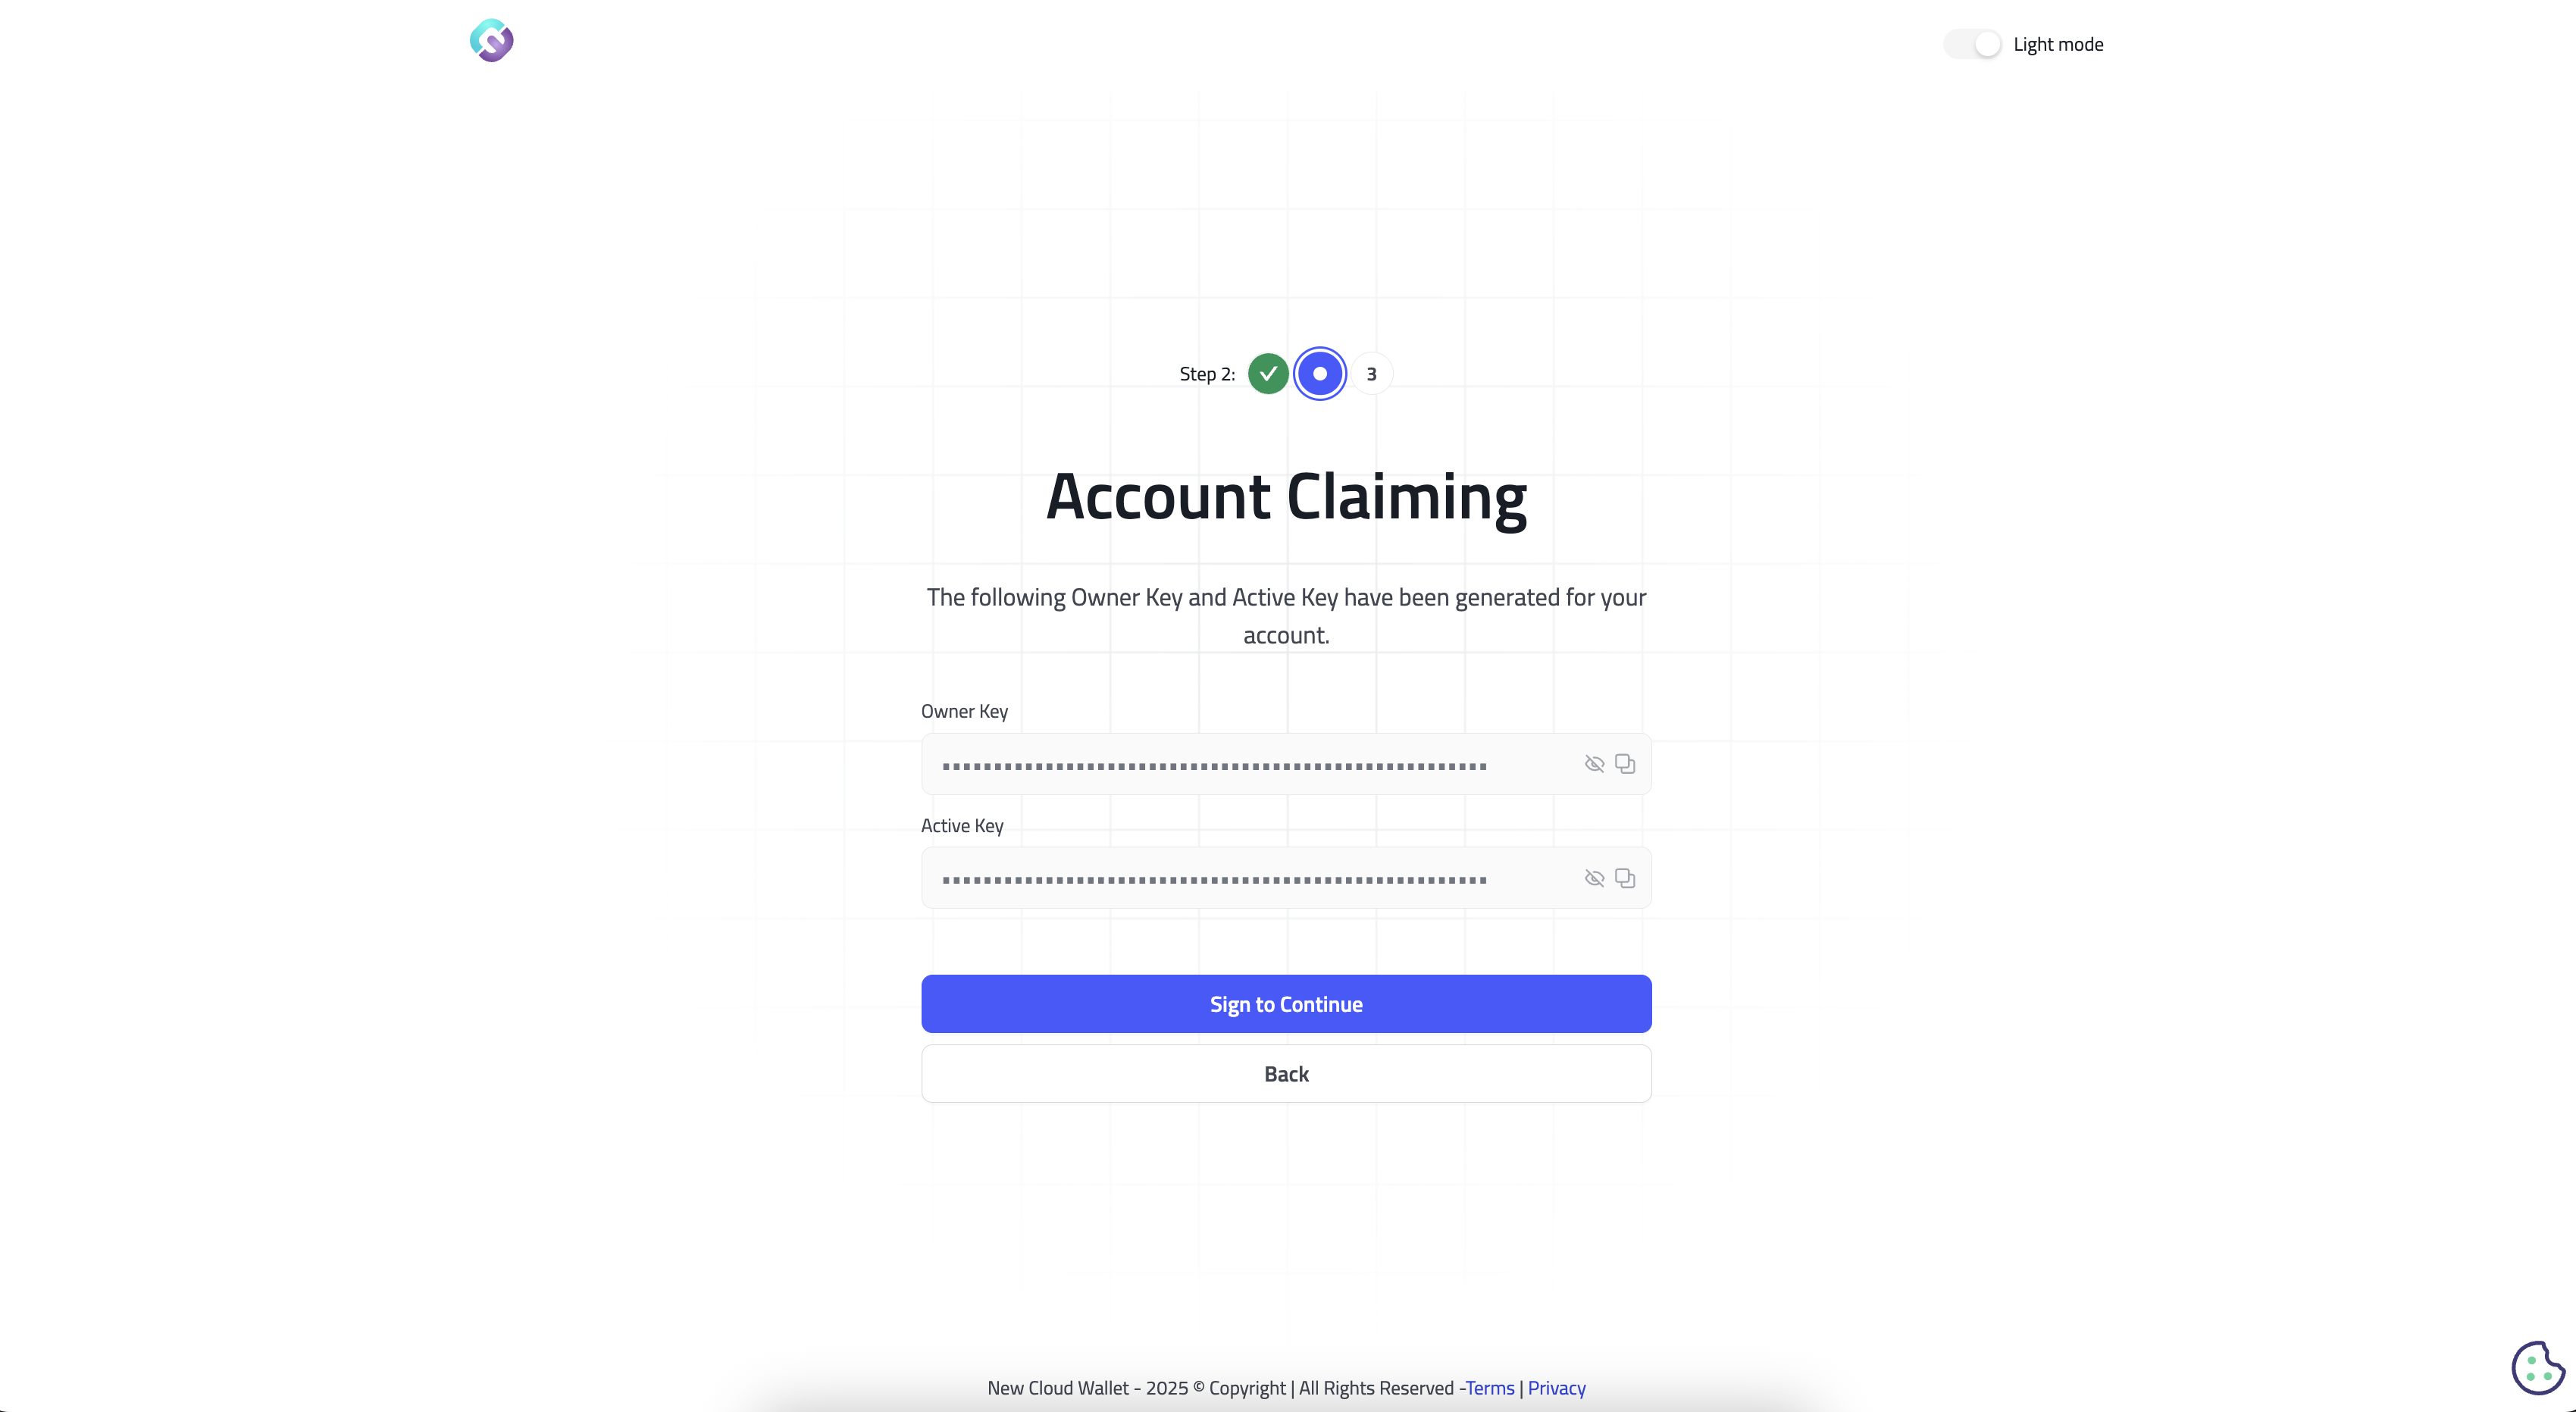Reveal the hidden Owner Key value
Viewport: 2576px width, 1412px height.
(x=1594, y=763)
